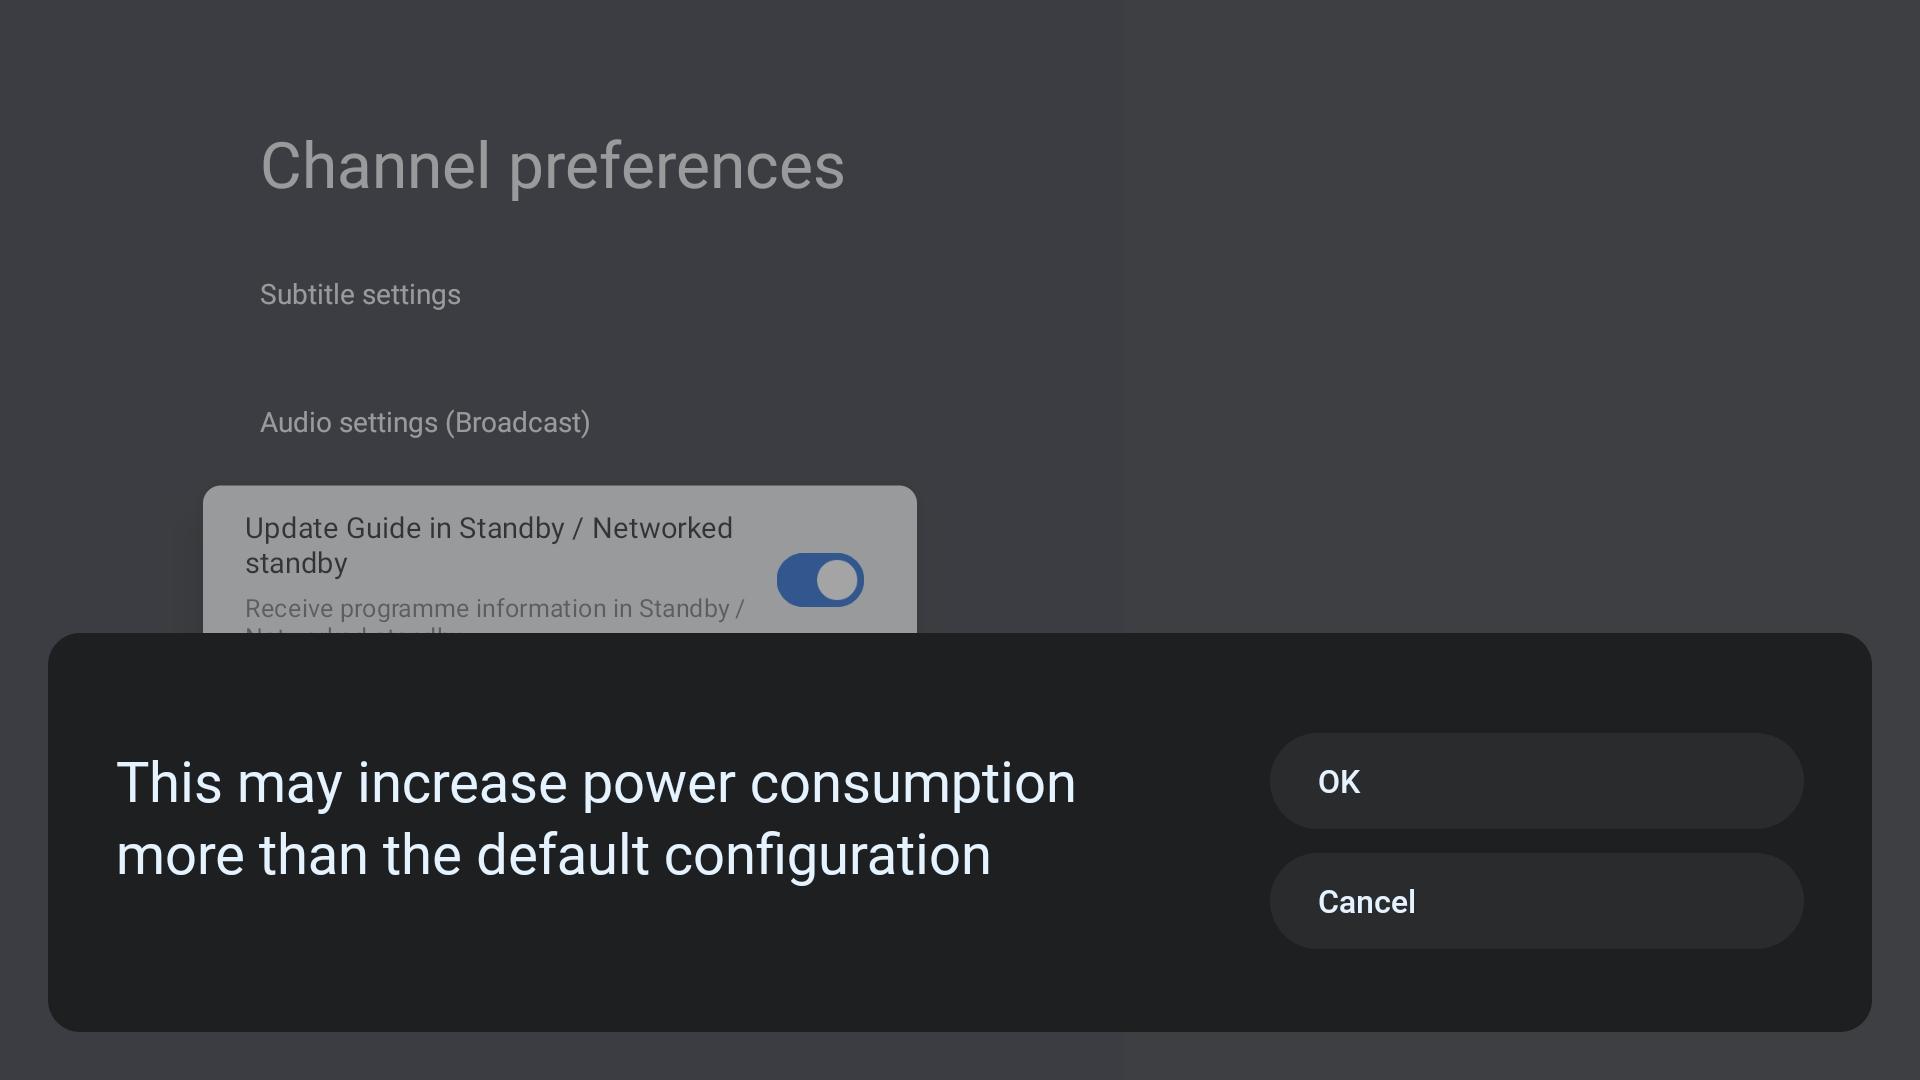Open Audio settings (Broadcast)
Screen dimensions: 1920x1080
425,423
